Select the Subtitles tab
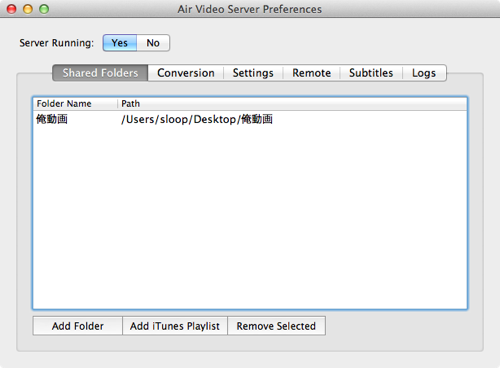The height and width of the screenshot is (368, 500). click(371, 73)
